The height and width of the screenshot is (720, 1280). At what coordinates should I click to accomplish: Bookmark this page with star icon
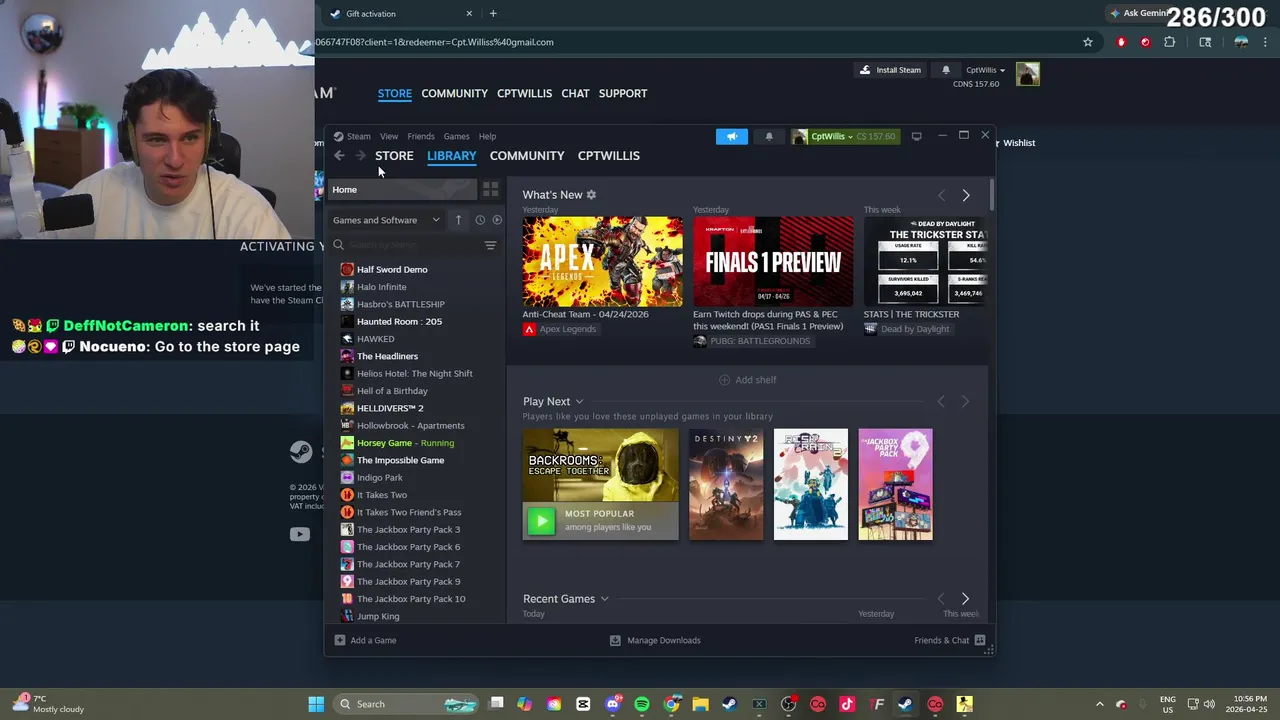(x=1088, y=42)
